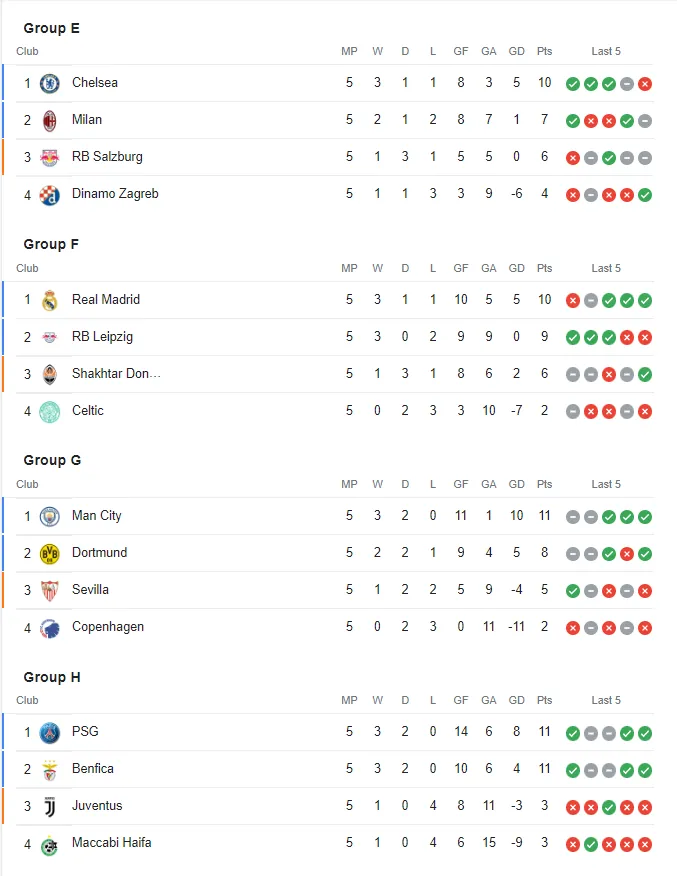The height and width of the screenshot is (876, 677).
Task: Click the Benfica club crest icon
Action: pyautogui.click(x=50, y=769)
